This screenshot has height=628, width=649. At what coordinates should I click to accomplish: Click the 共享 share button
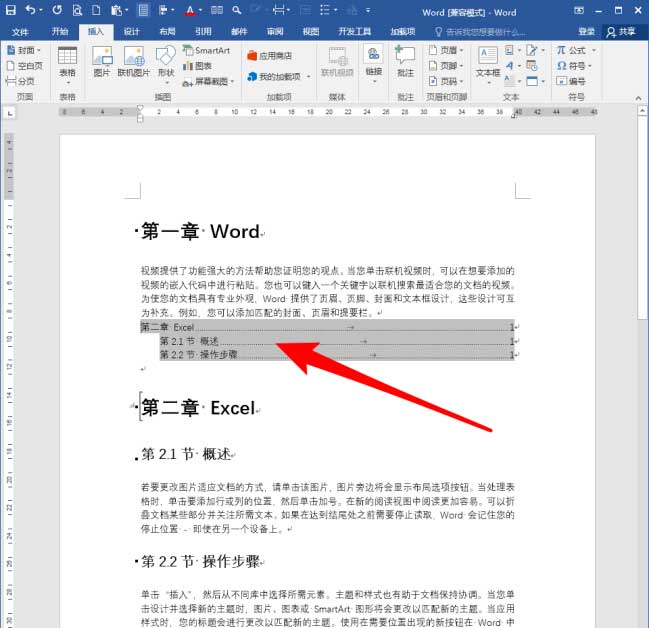pyautogui.click(x=620, y=31)
